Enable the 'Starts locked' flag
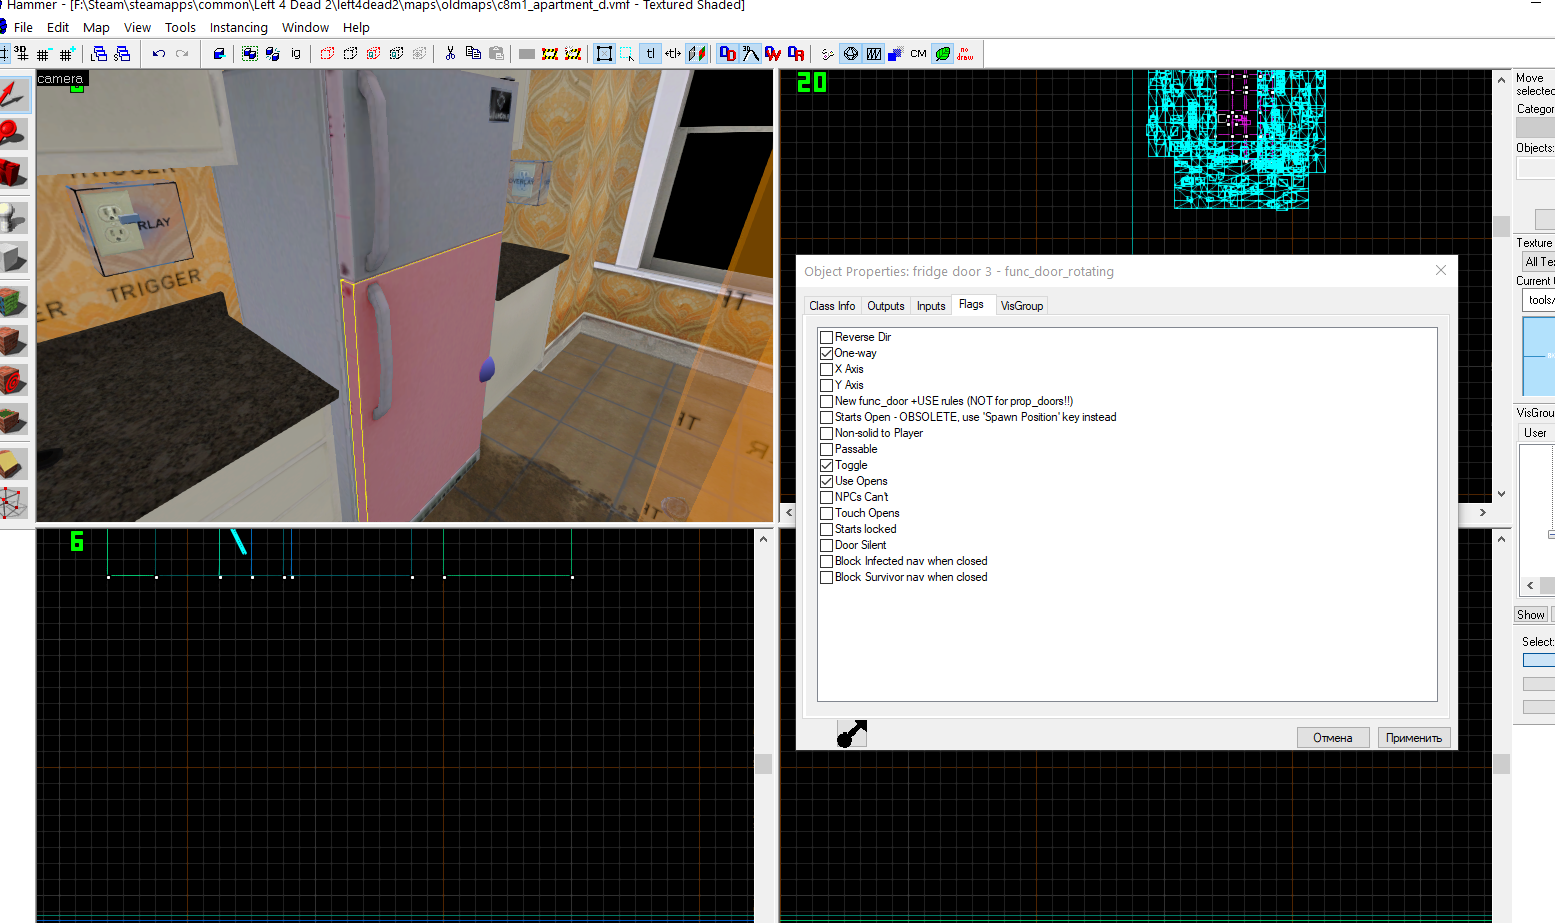This screenshot has height=923, width=1555. tap(826, 528)
